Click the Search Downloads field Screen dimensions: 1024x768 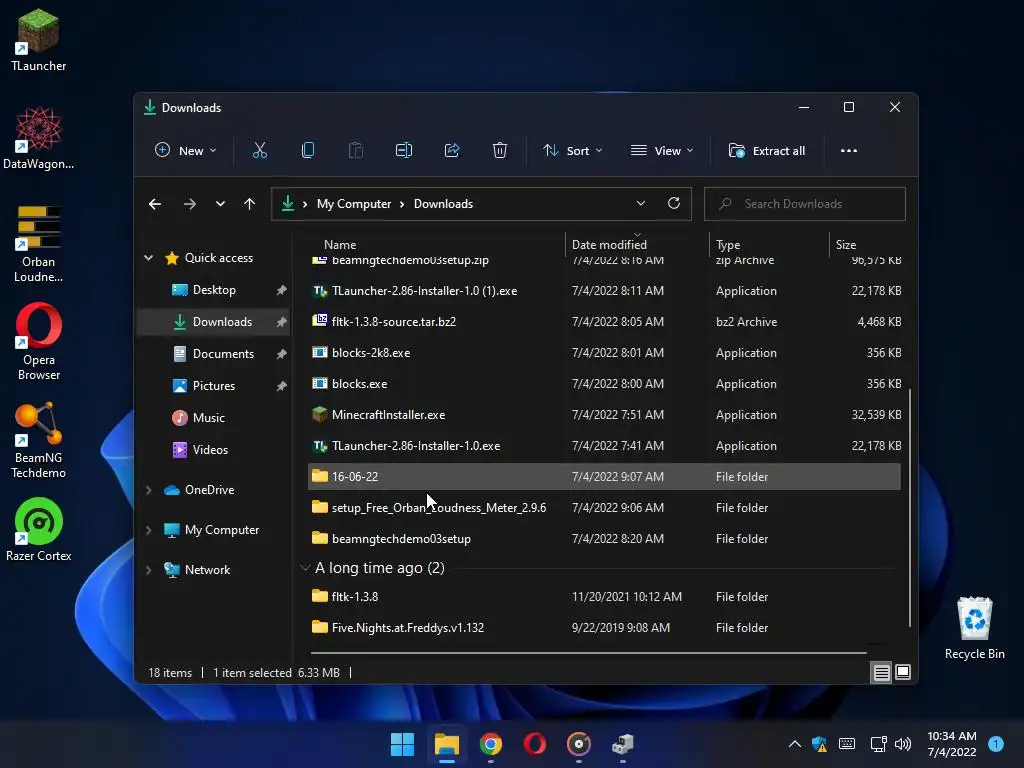pos(805,204)
